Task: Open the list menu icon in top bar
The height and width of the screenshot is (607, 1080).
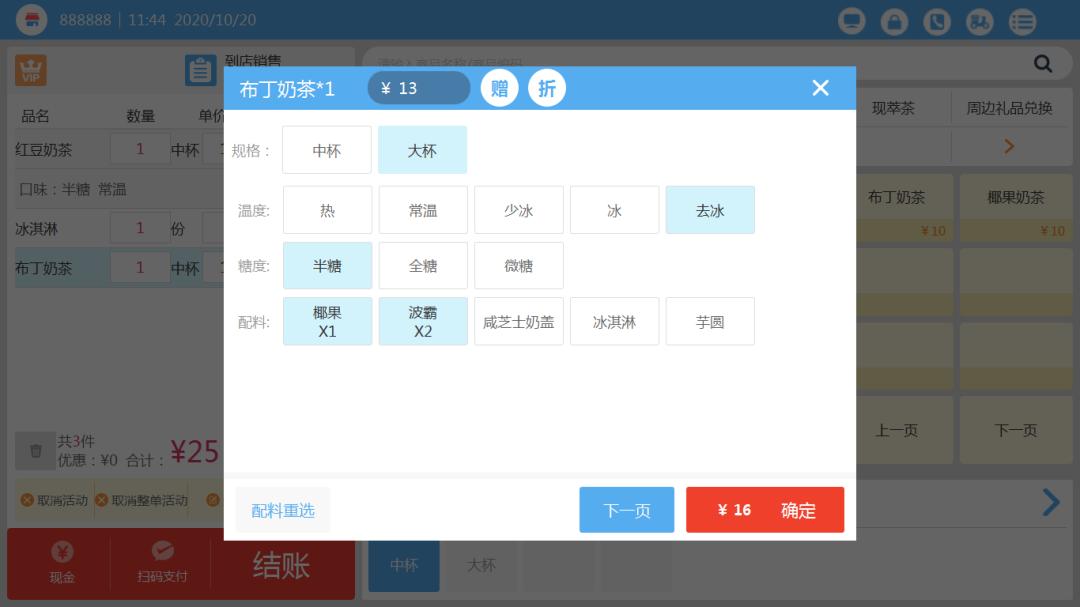Action: tap(1022, 21)
